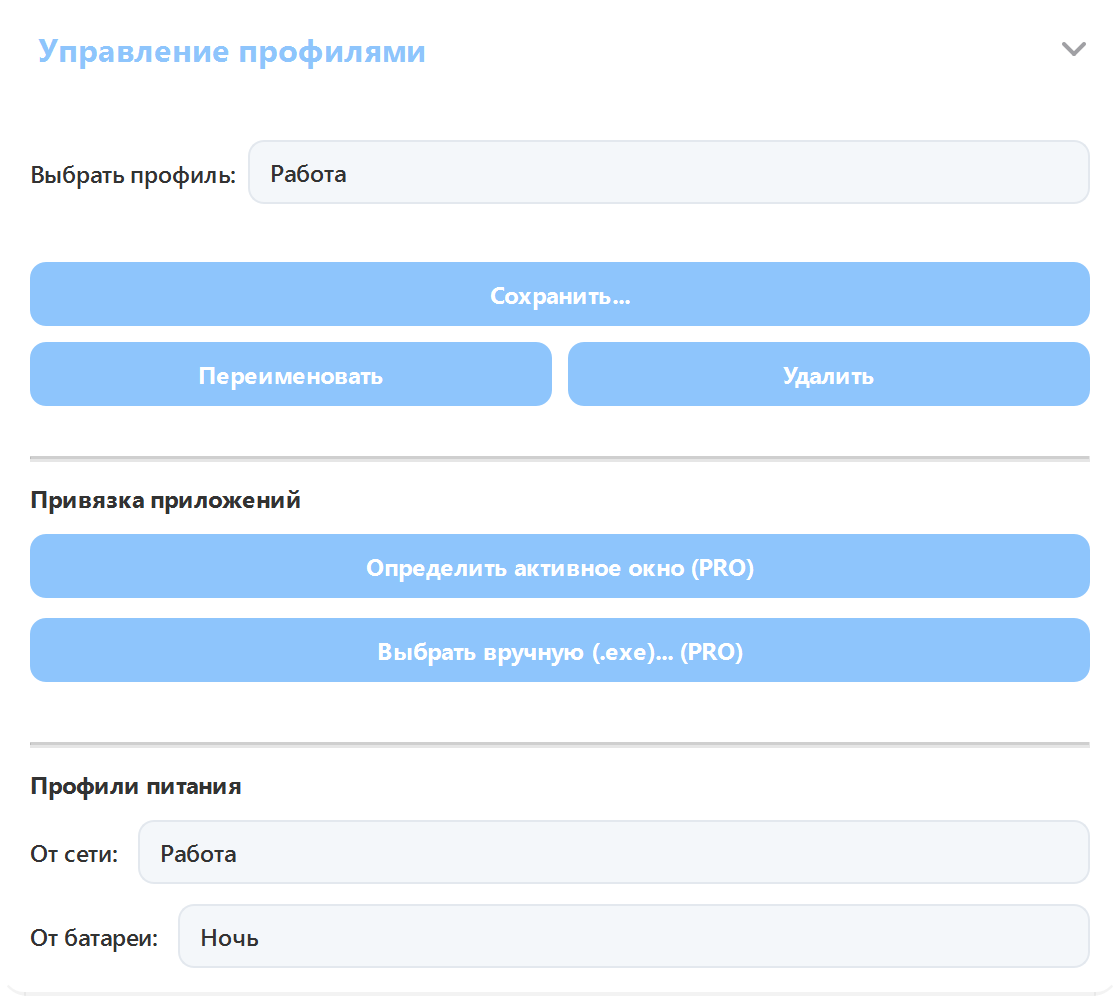Image resolution: width=1120 pixels, height=996 pixels.
Task: Open the Выбрать профиль dropdown
Action: (669, 172)
